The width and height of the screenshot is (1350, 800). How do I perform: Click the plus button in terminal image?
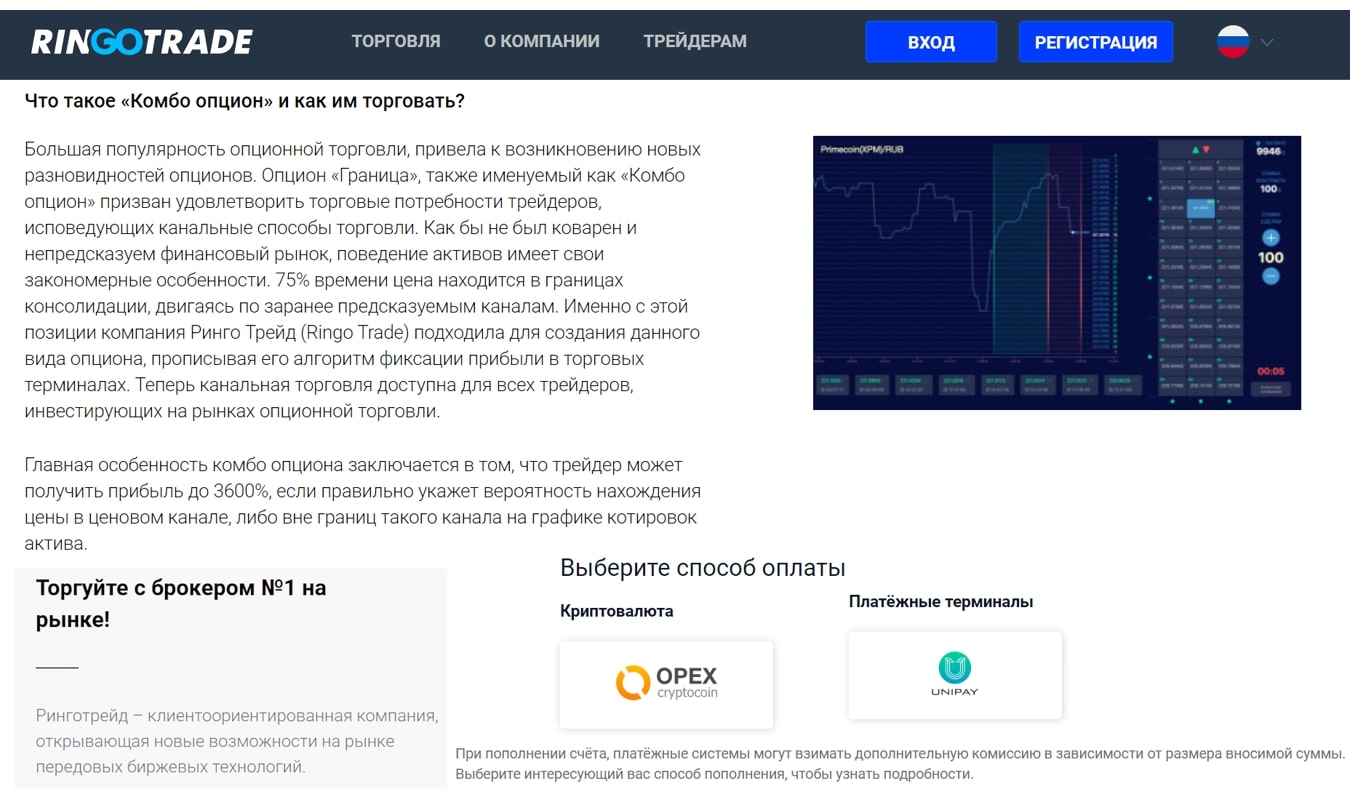(1271, 238)
